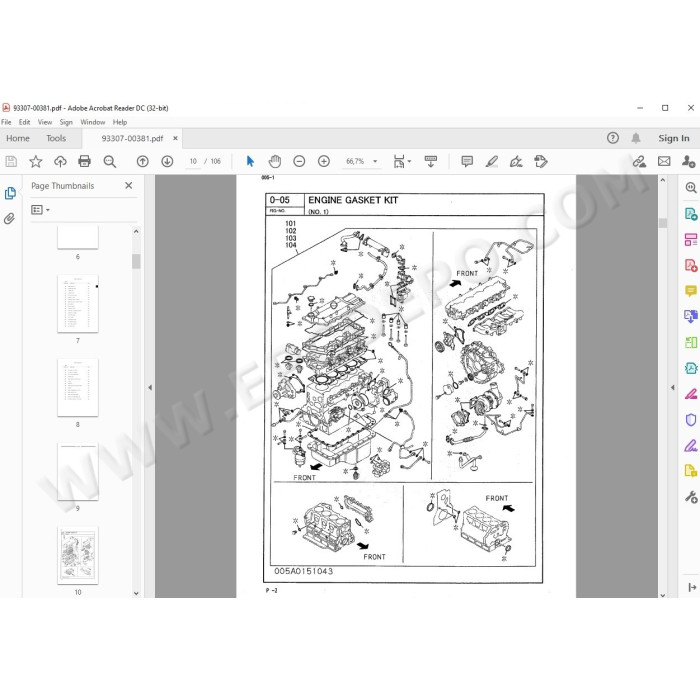
Task: Close the 93307-00381.pdf tab
Action: (x=175, y=138)
